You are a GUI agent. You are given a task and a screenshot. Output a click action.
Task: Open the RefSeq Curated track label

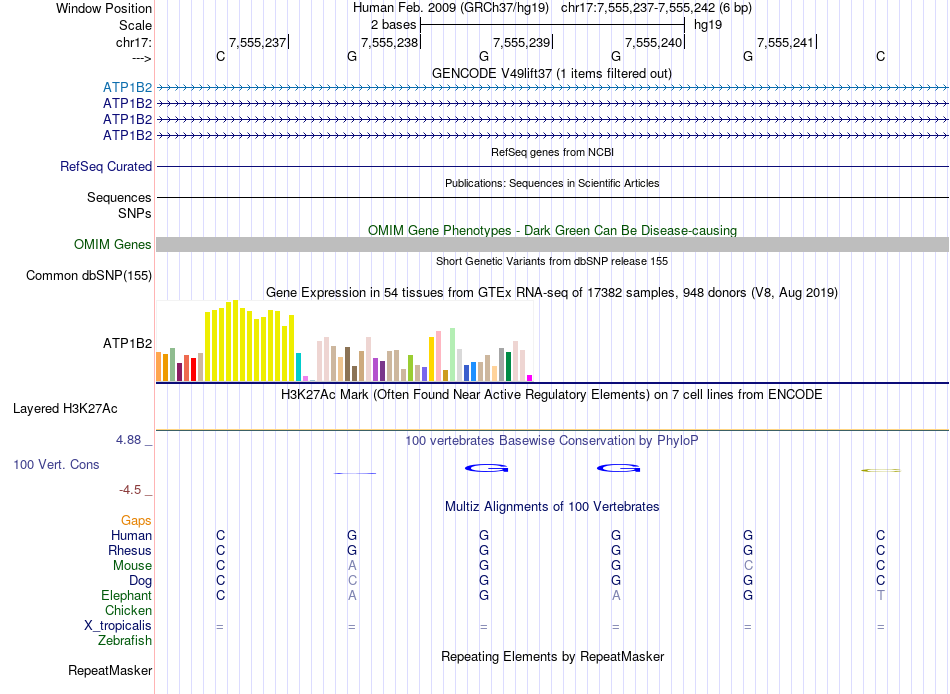pyautogui.click(x=106, y=166)
